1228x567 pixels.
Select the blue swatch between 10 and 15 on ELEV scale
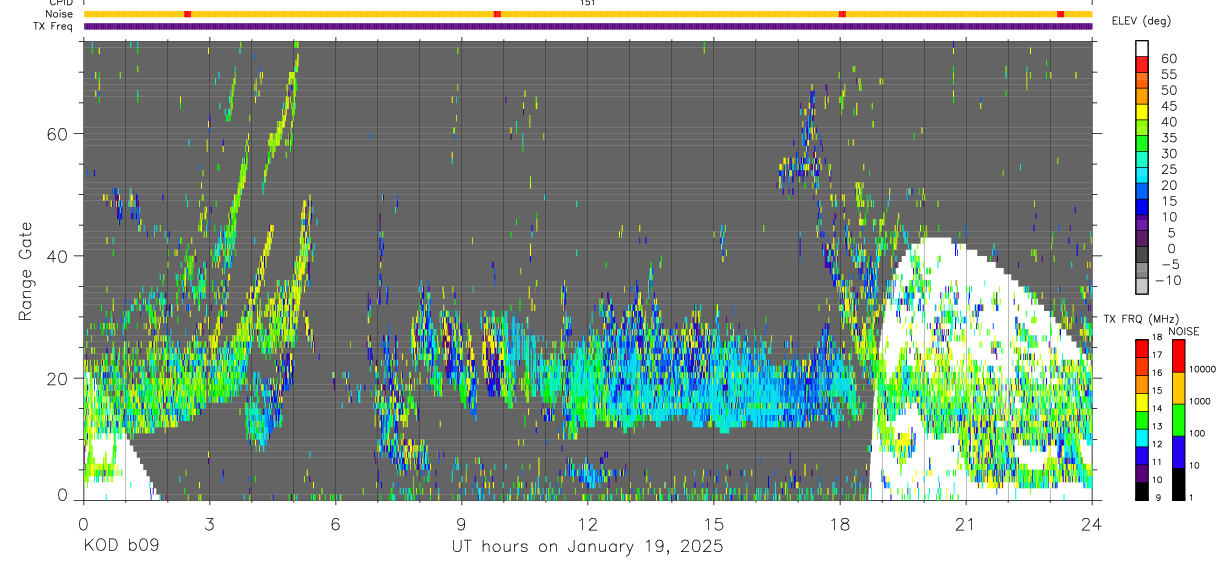tap(1142, 207)
